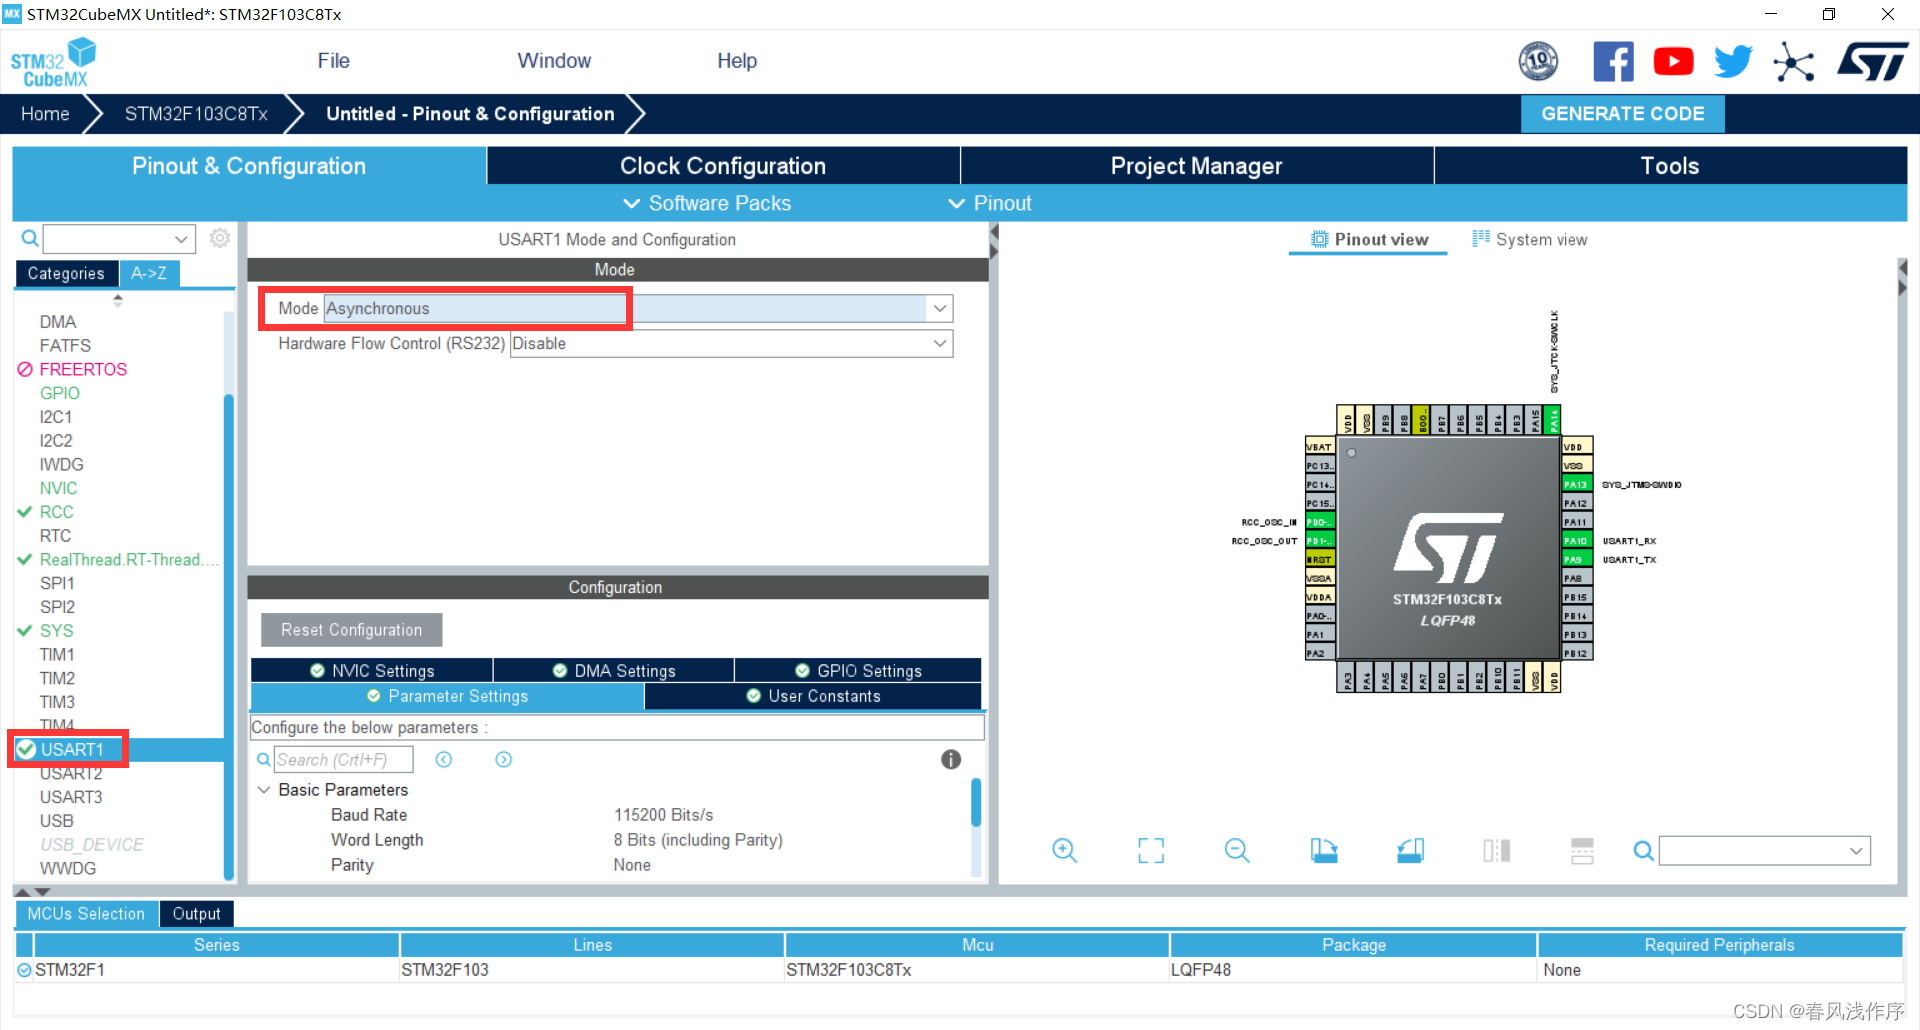The image size is (1920, 1030).
Task: Click Reset Configuration button
Action: pyautogui.click(x=351, y=630)
